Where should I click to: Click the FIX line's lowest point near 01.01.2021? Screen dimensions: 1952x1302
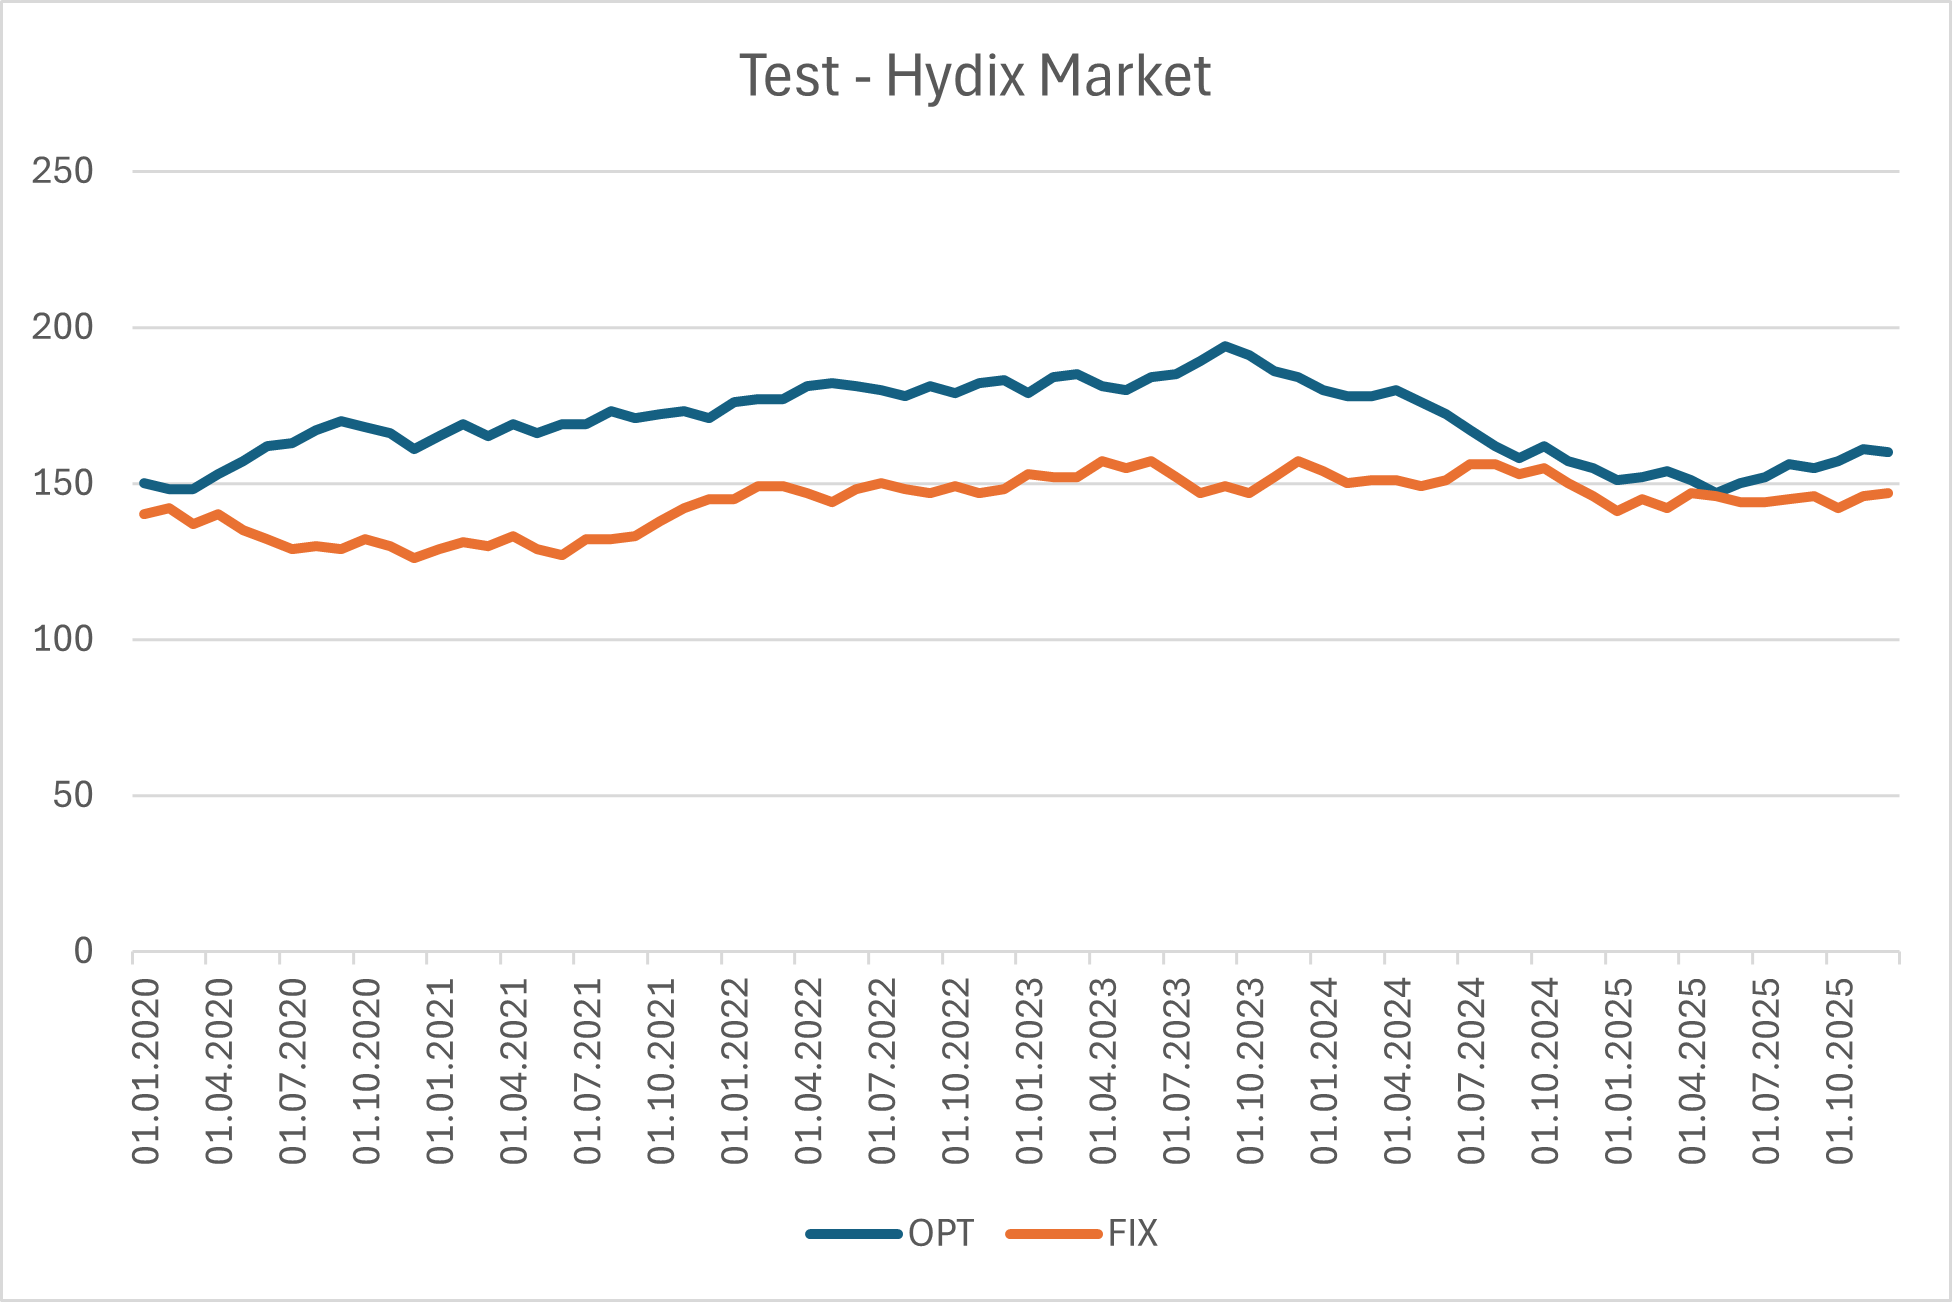pos(415,558)
